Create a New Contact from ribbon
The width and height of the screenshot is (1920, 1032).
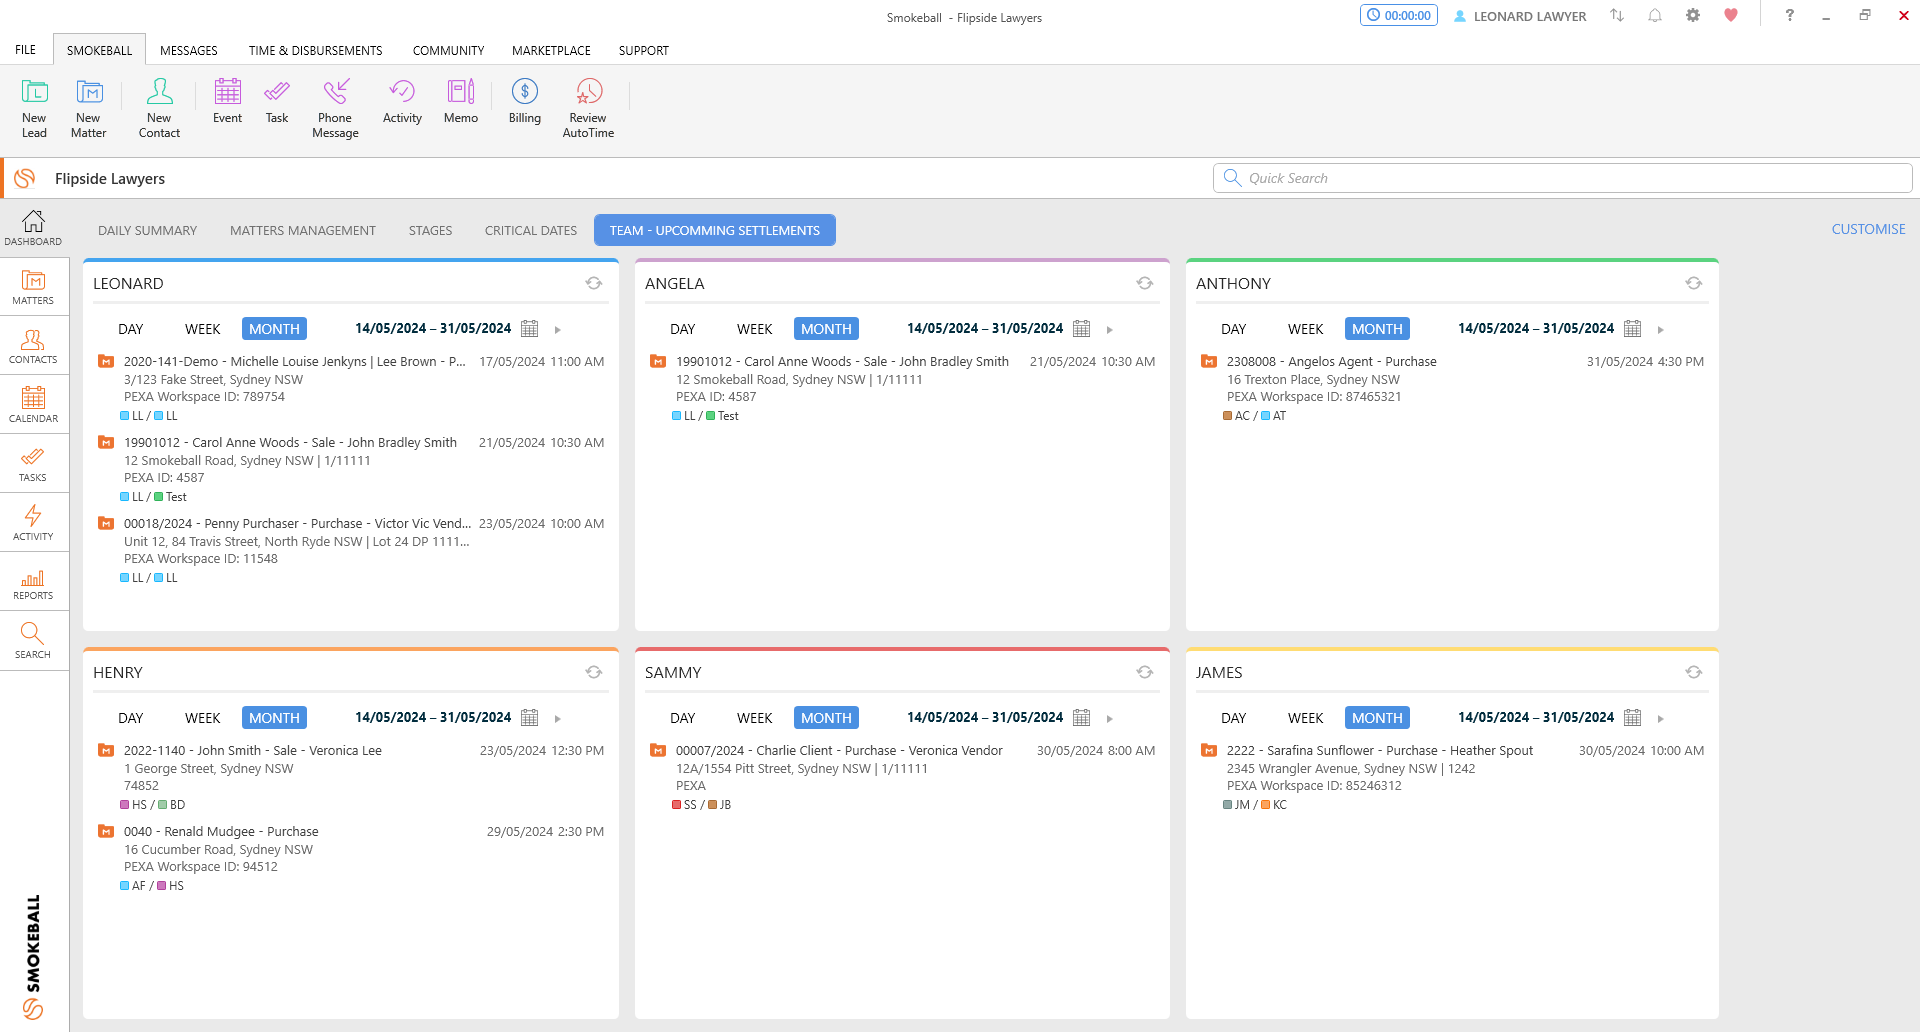coord(159,108)
